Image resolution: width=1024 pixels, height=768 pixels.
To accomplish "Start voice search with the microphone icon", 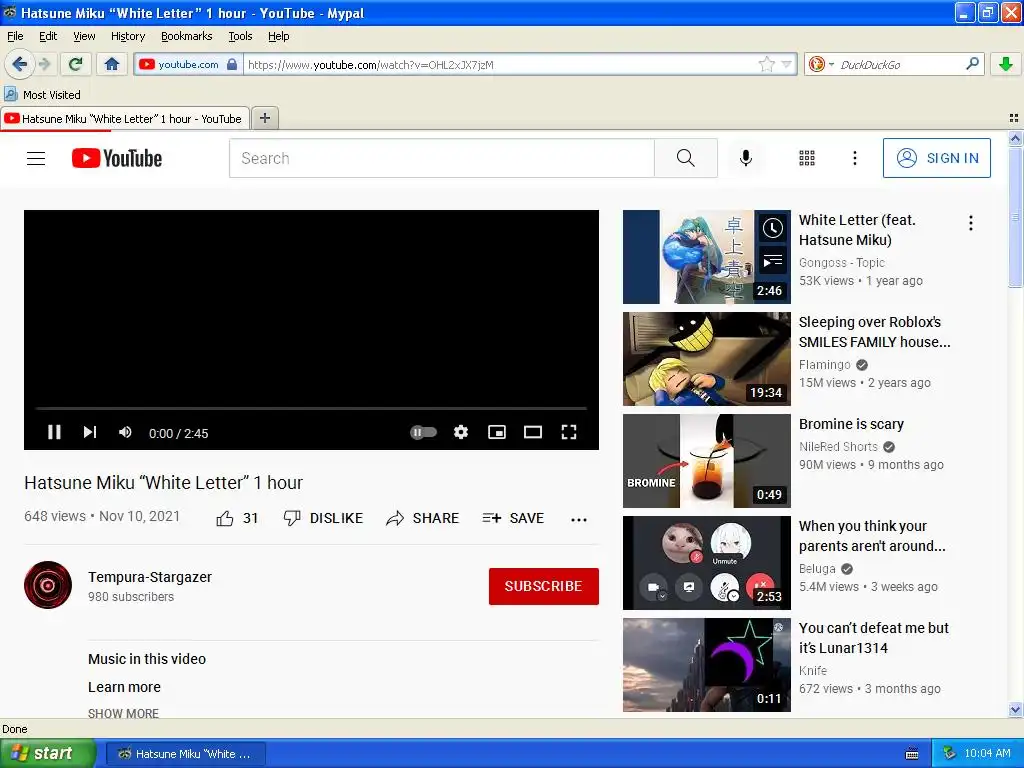I will coord(746,158).
